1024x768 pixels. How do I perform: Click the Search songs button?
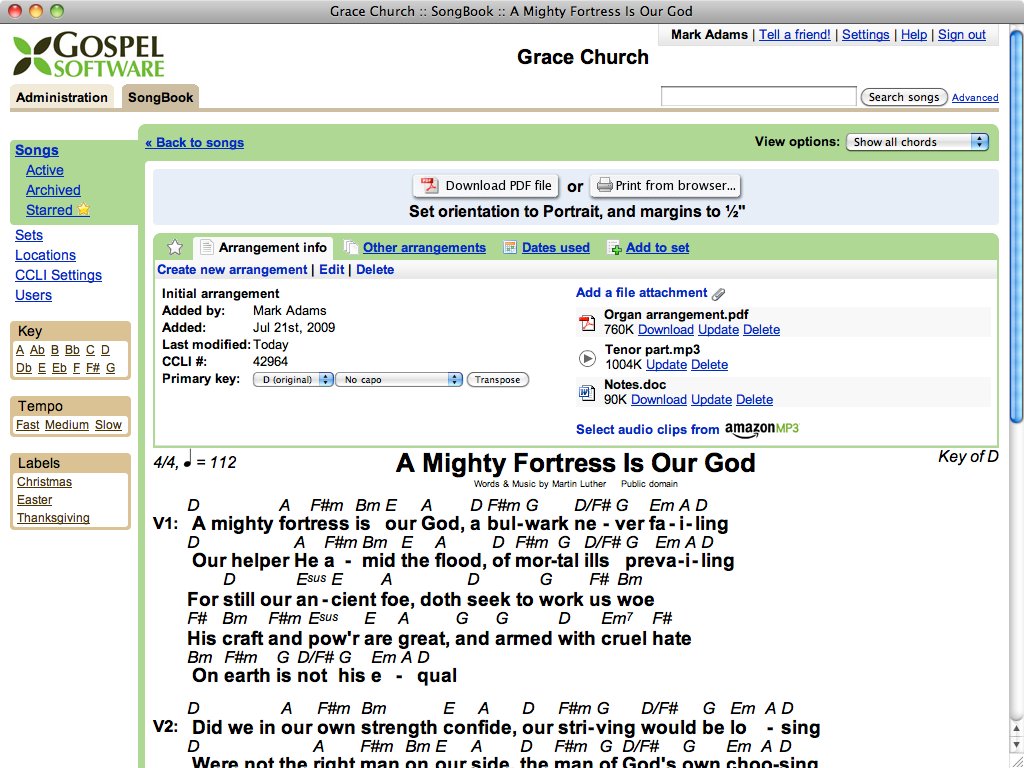point(904,97)
